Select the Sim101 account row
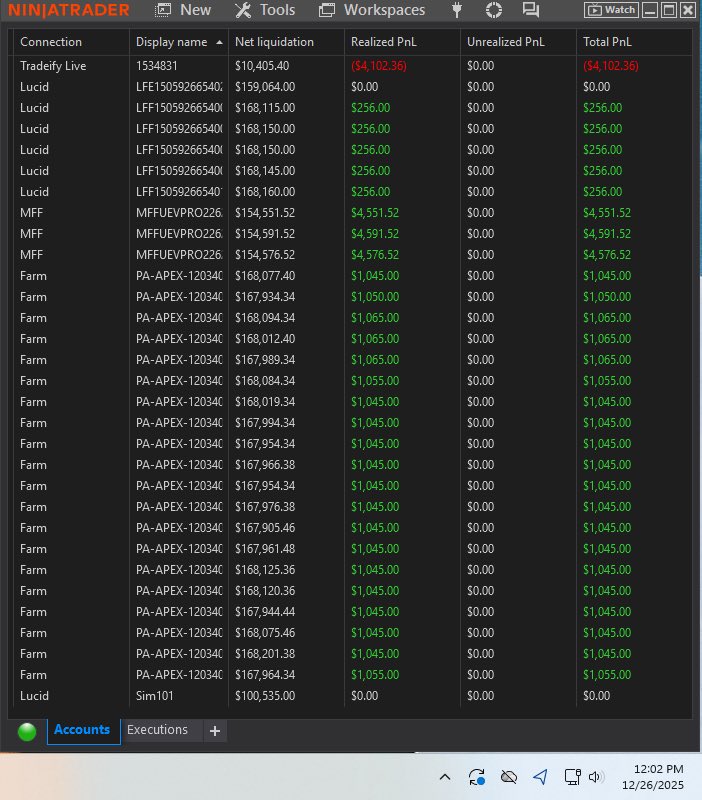This screenshot has width=702, height=800. (353, 696)
